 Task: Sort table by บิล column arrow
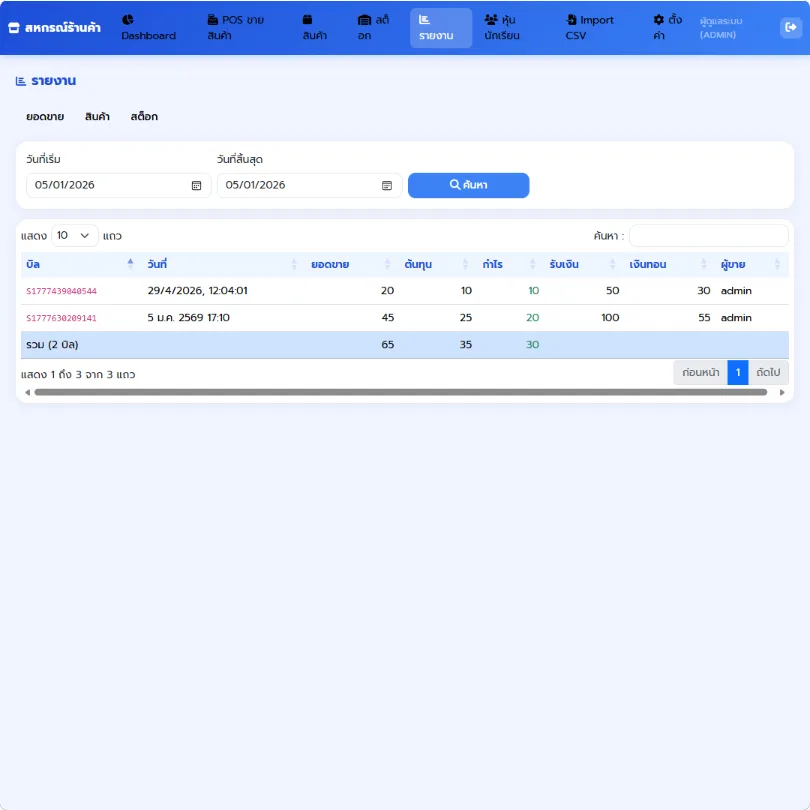click(x=130, y=264)
